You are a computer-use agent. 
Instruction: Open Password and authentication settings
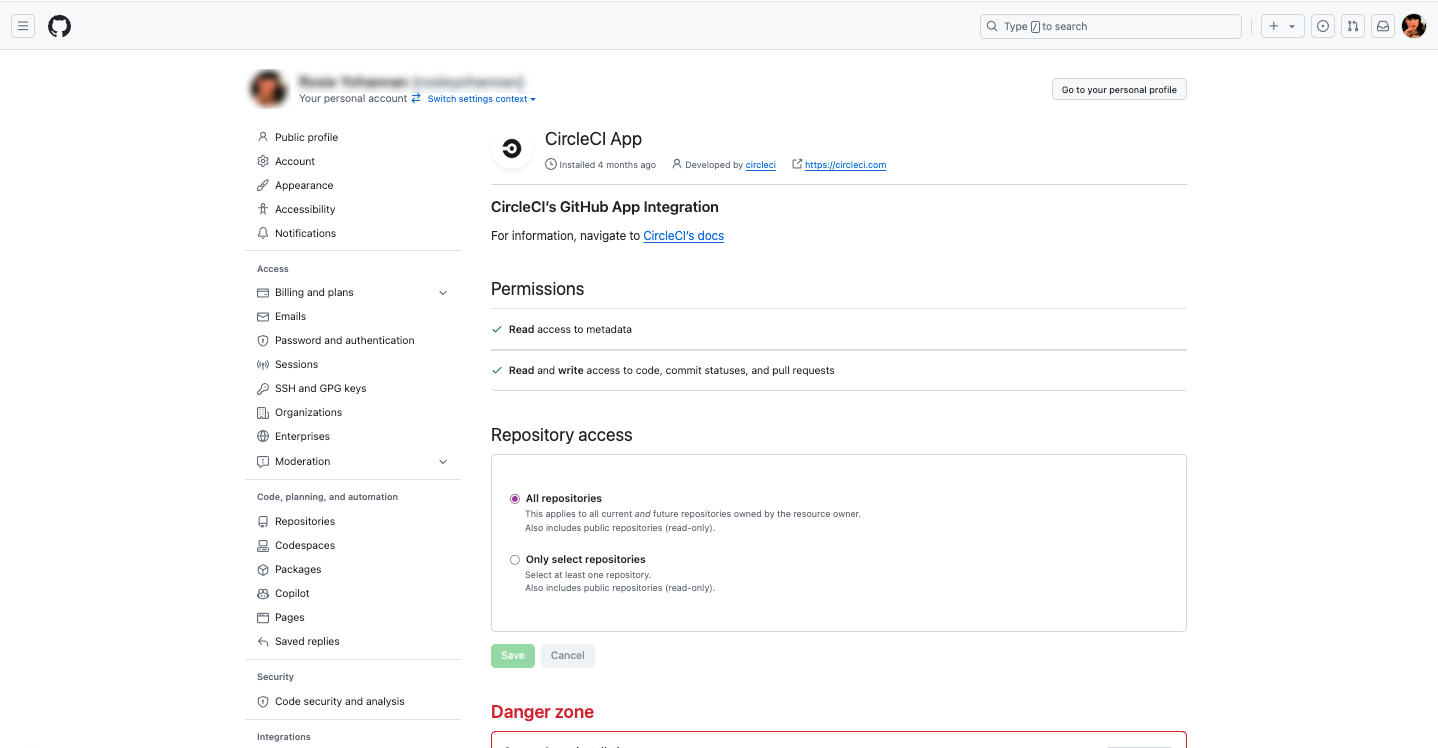tap(344, 340)
